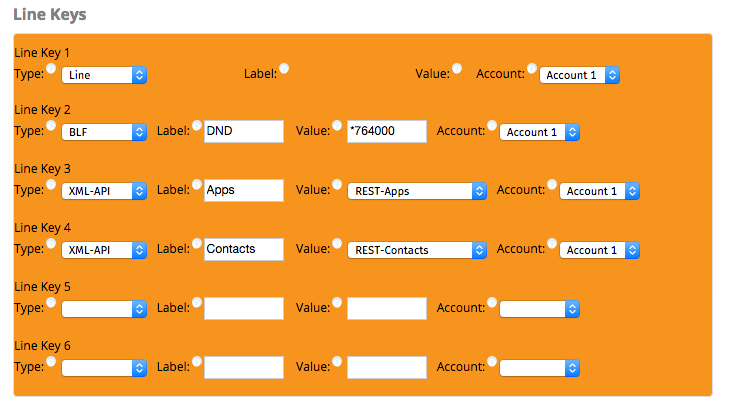Expand the REST-Apps value dropdown
The width and height of the screenshot is (729, 405).
[417, 191]
